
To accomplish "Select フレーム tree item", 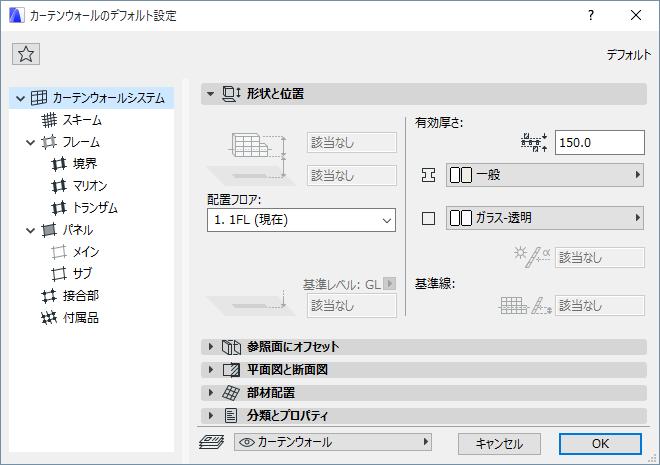I will pyautogui.click(x=81, y=142).
